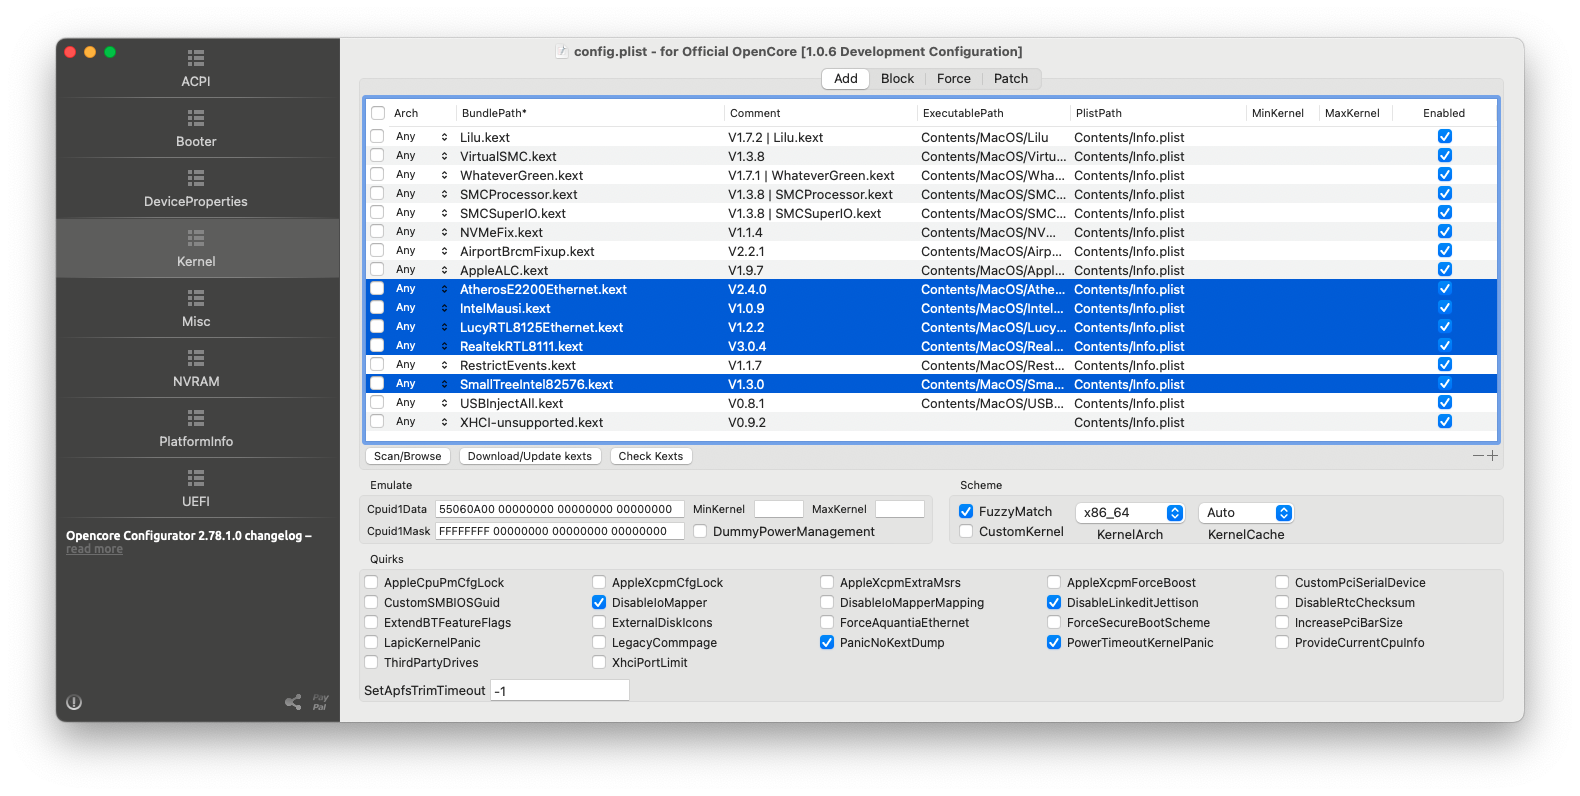Open Arch stepper for RestrictEvents.kext row
1580x796 pixels.
(444, 365)
